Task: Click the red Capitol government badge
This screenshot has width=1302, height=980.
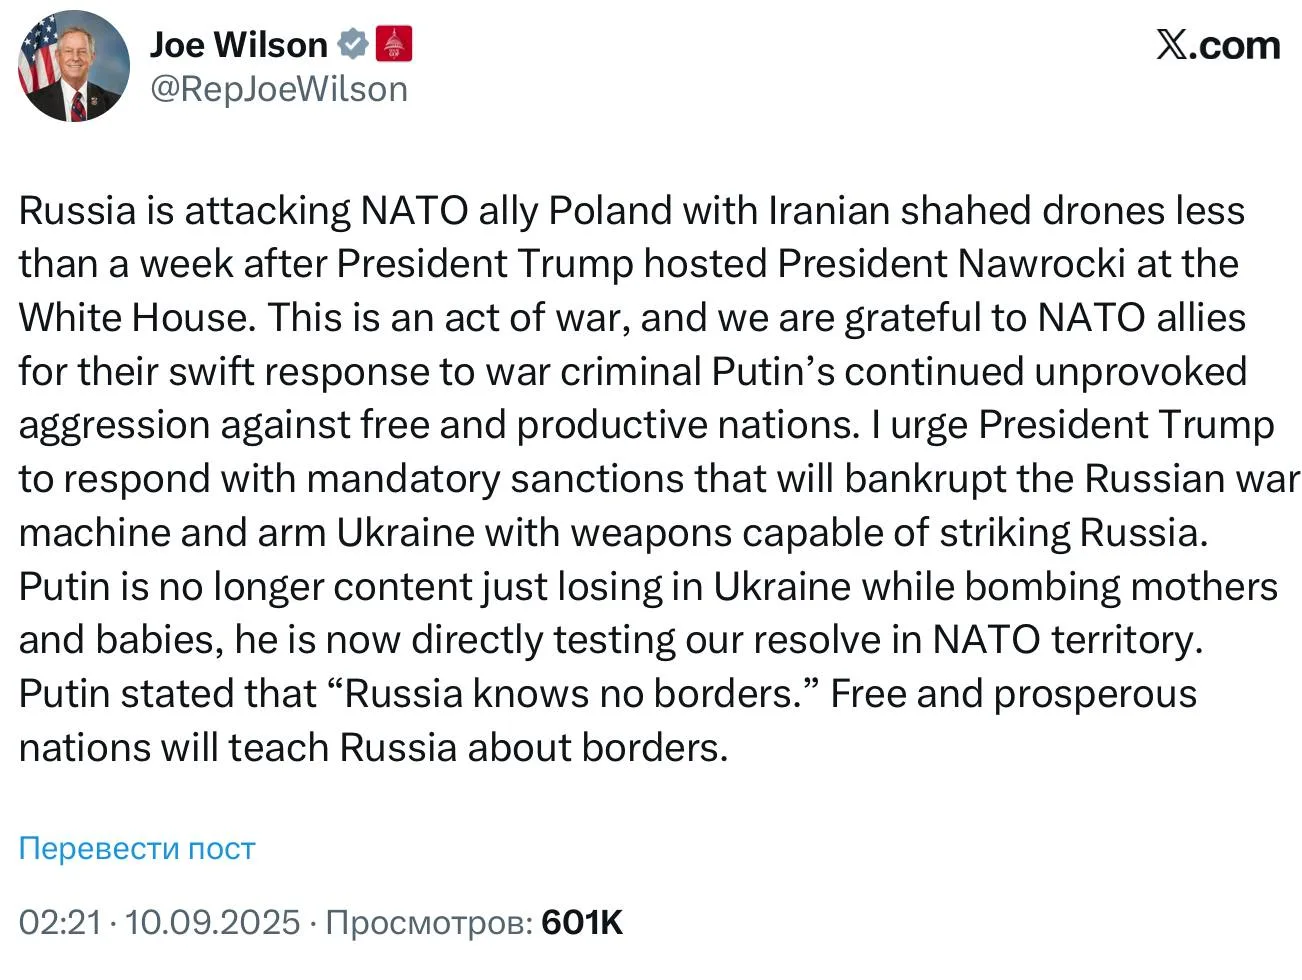Action: coord(394,44)
